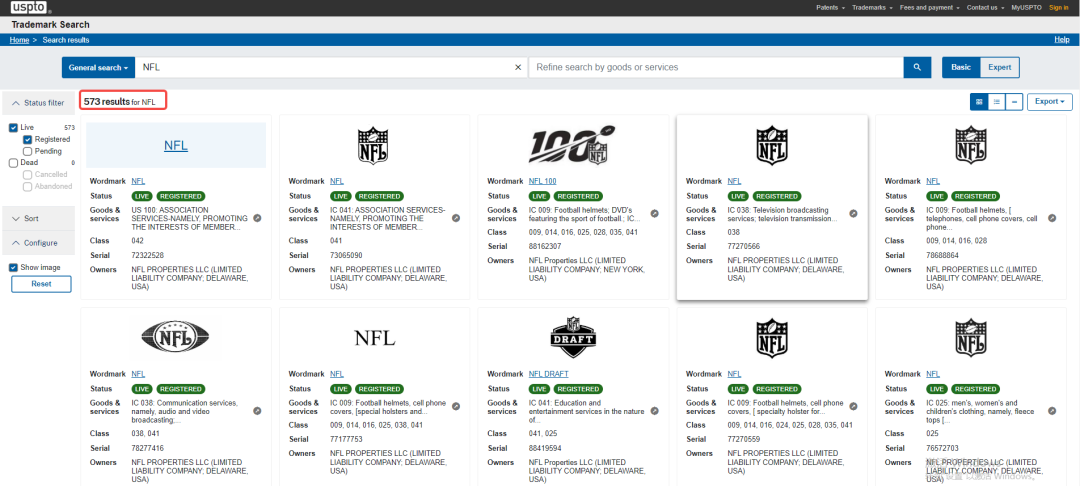Image resolution: width=1080 pixels, height=486 pixels.
Task: Select the Basic search mode
Action: [961, 67]
